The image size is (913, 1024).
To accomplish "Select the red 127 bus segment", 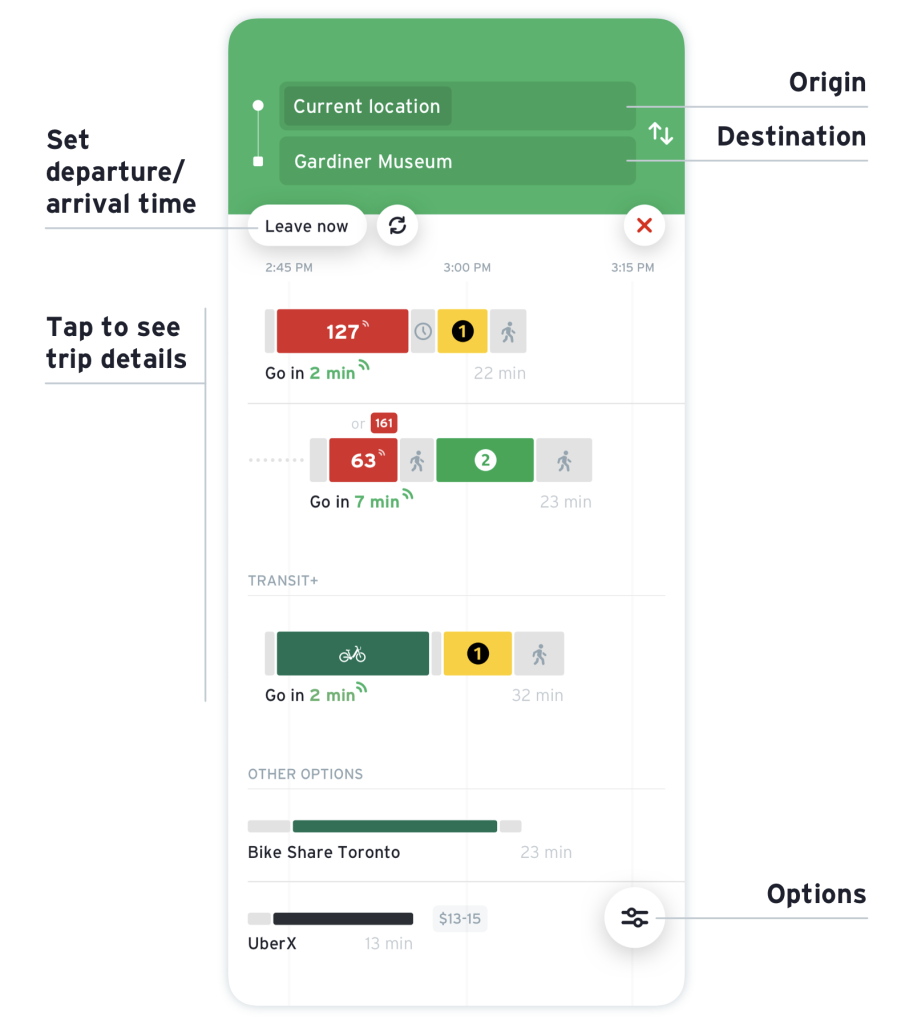I will pos(342,331).
